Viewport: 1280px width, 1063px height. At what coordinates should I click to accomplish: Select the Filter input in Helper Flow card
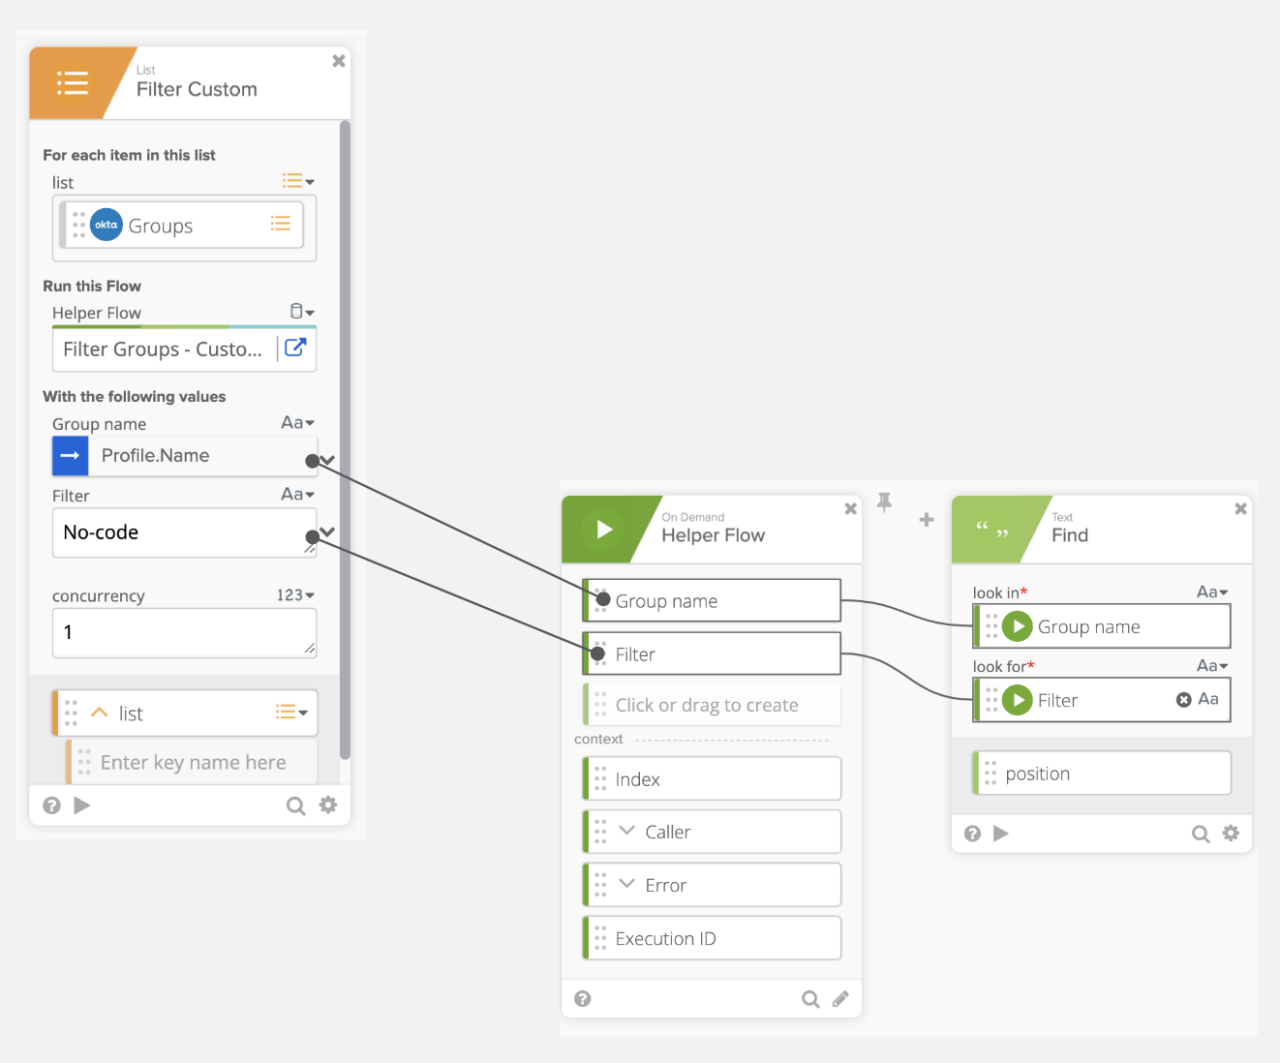click(712, 654)
